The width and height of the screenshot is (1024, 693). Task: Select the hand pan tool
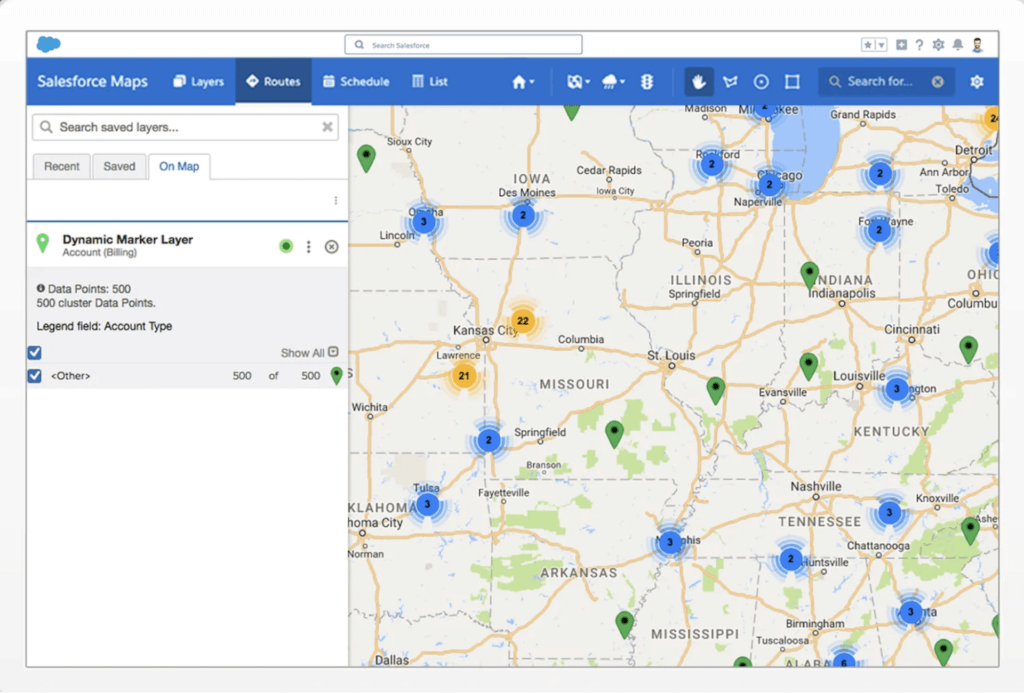tap(699, 82)
